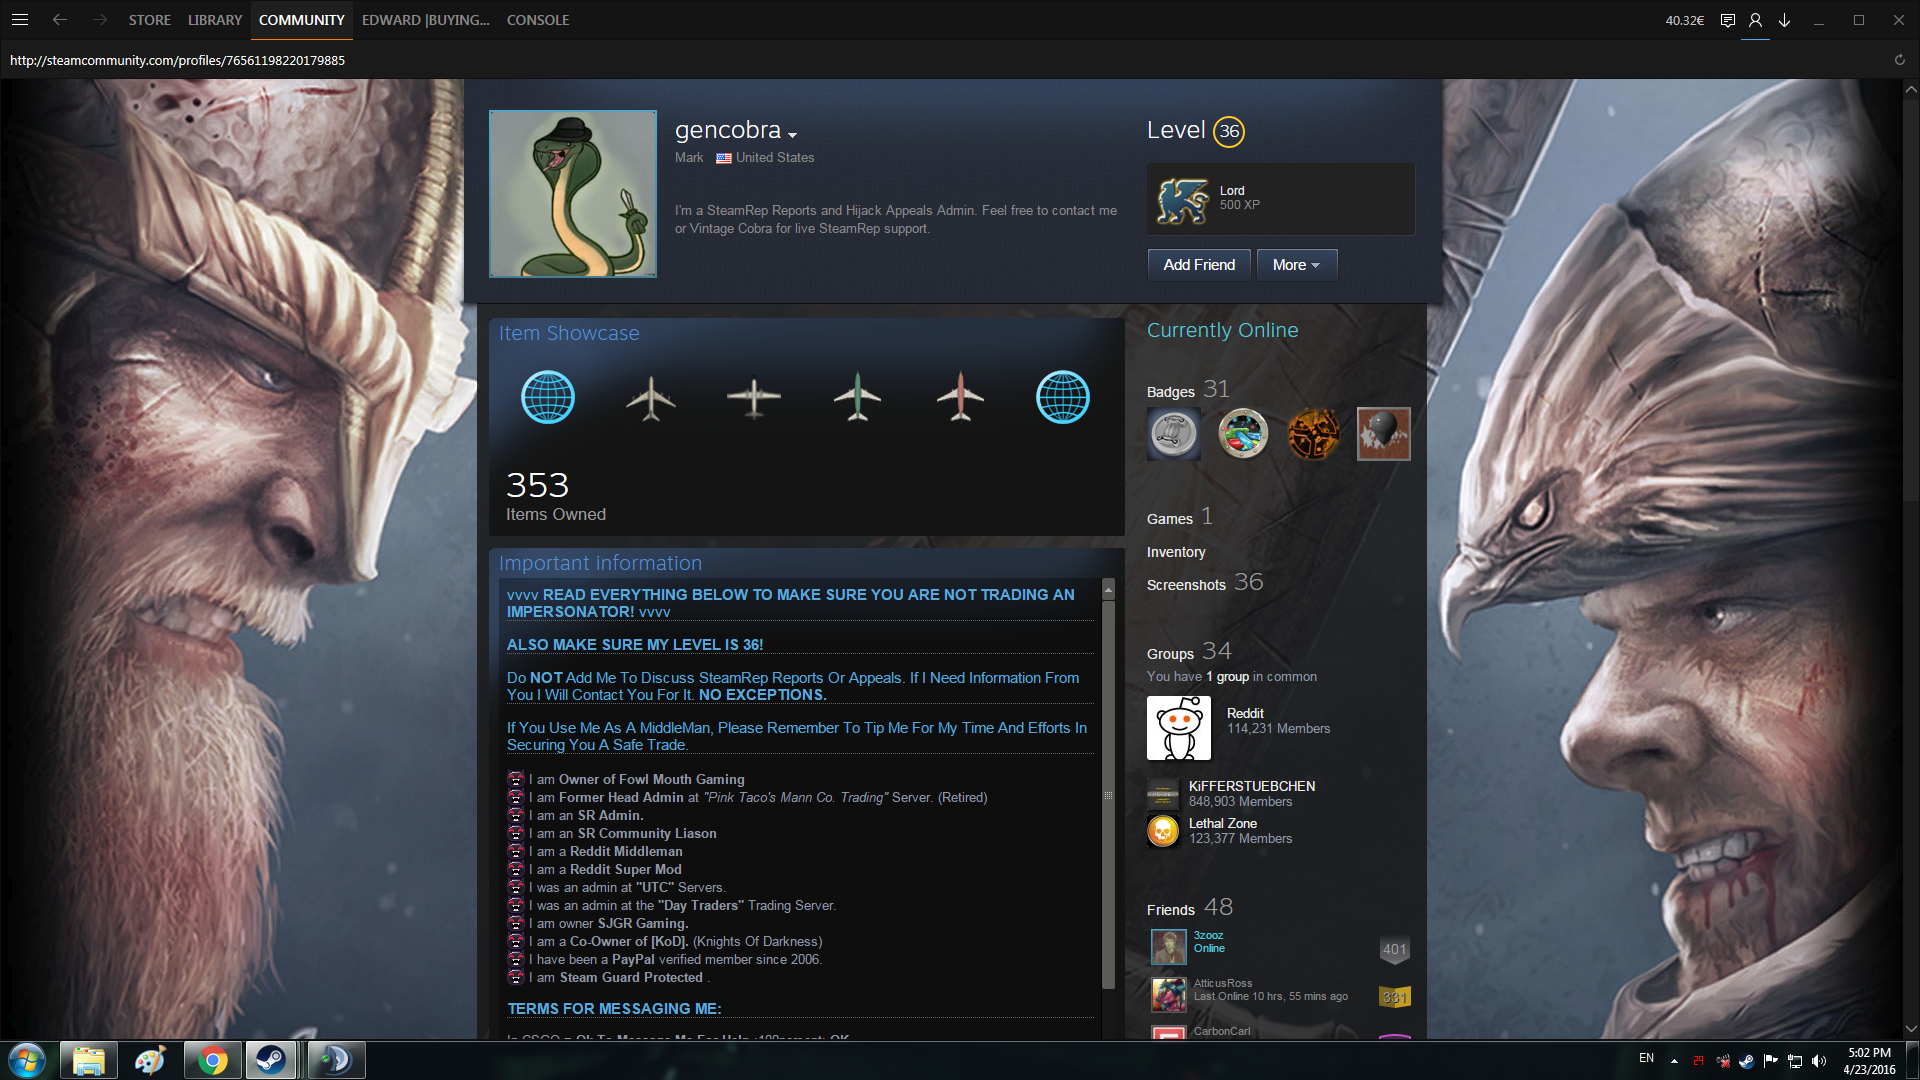Click the Important information scrollbar thumb
Viewport: 1920px width, 1080px height.
pos(1108,795)
